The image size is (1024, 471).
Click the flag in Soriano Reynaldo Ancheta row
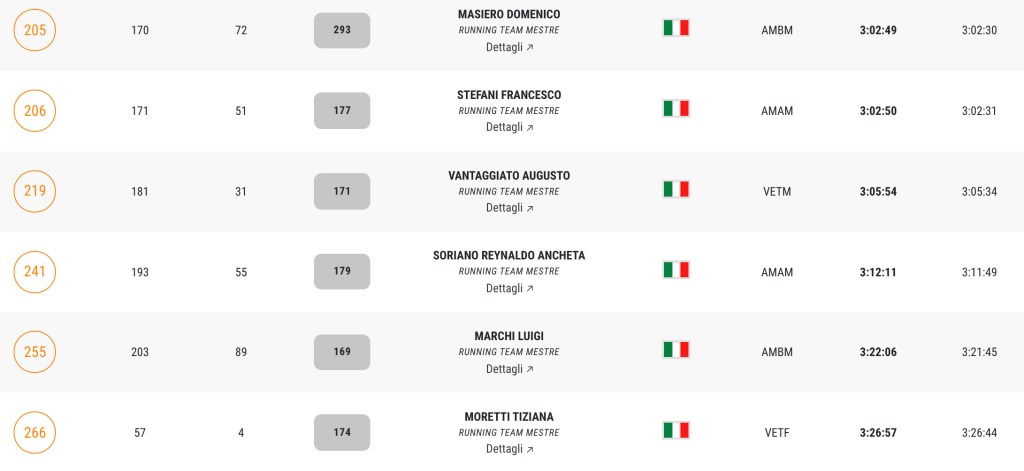[676, 269]
